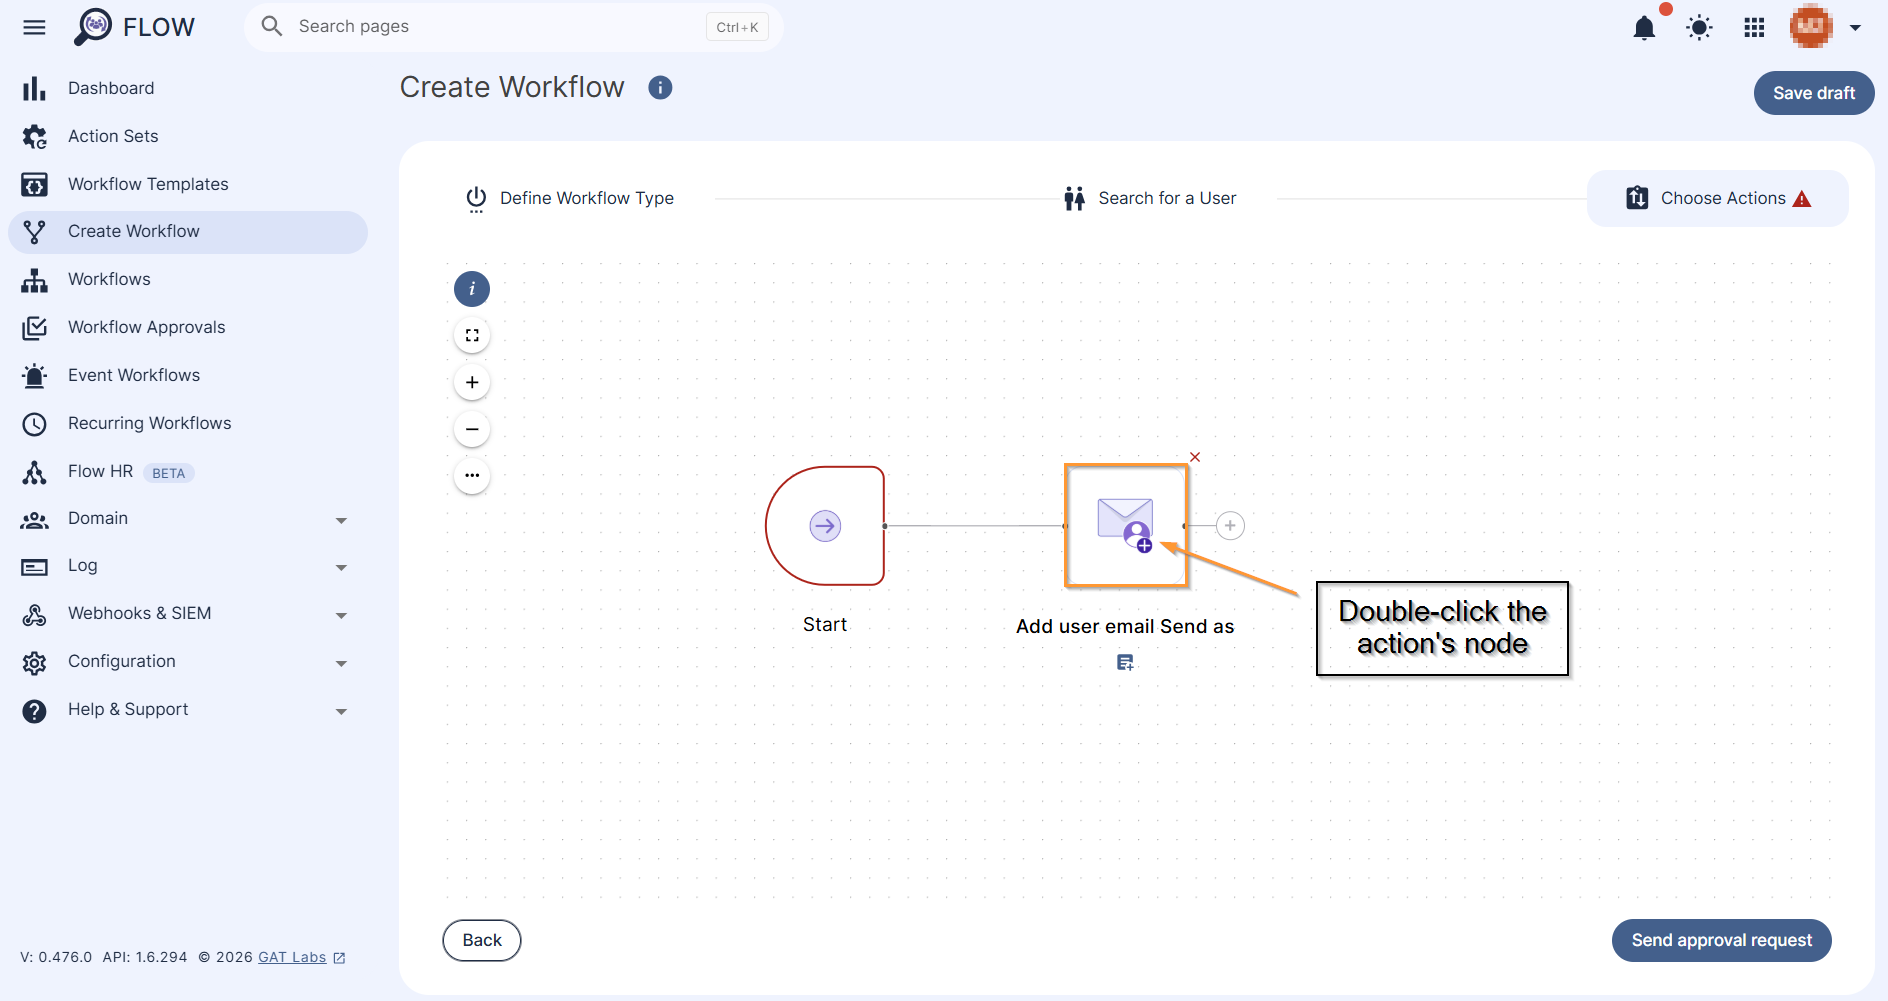Expand the account dropdown arrow
1888x1001 pixels.
[1855, 28]
